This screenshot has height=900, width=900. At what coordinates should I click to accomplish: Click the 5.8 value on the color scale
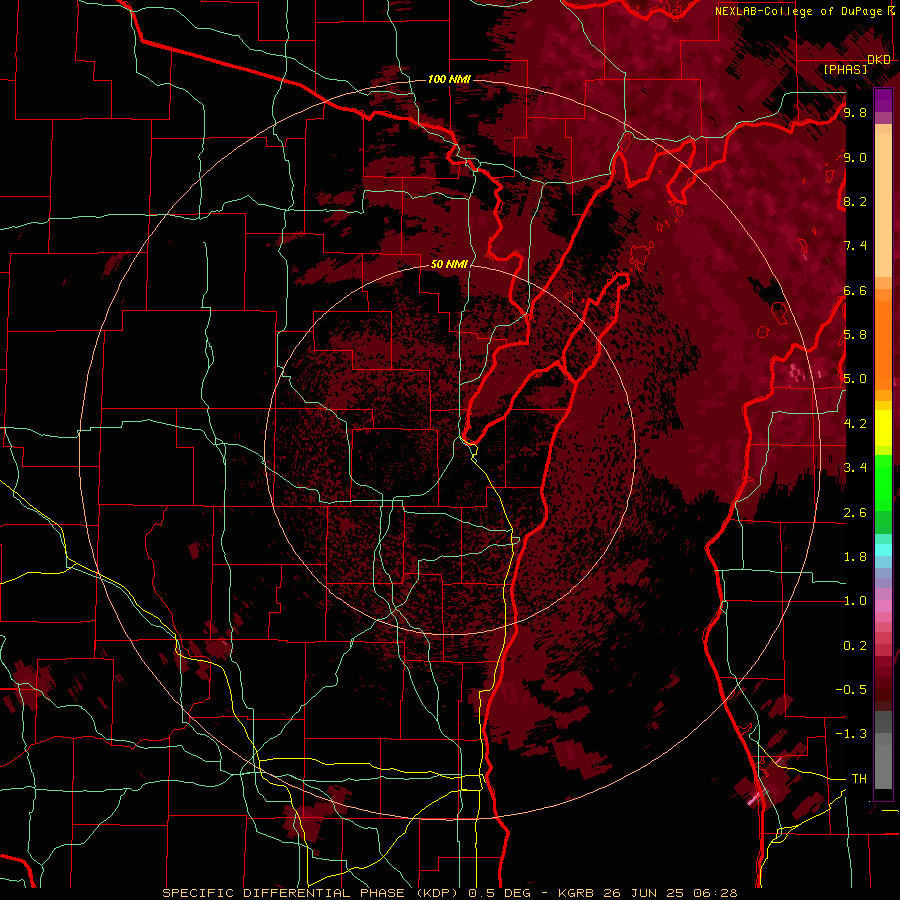tap(855, 335)
